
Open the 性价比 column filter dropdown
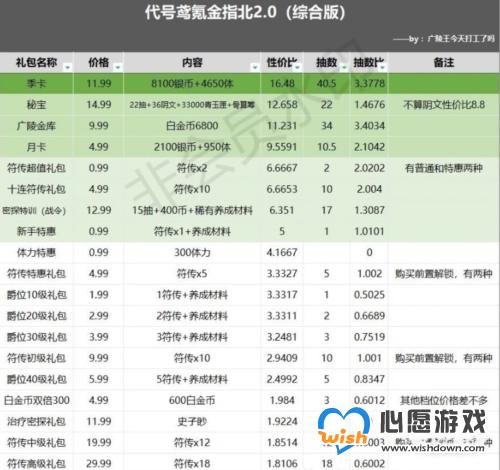(298, 68)
